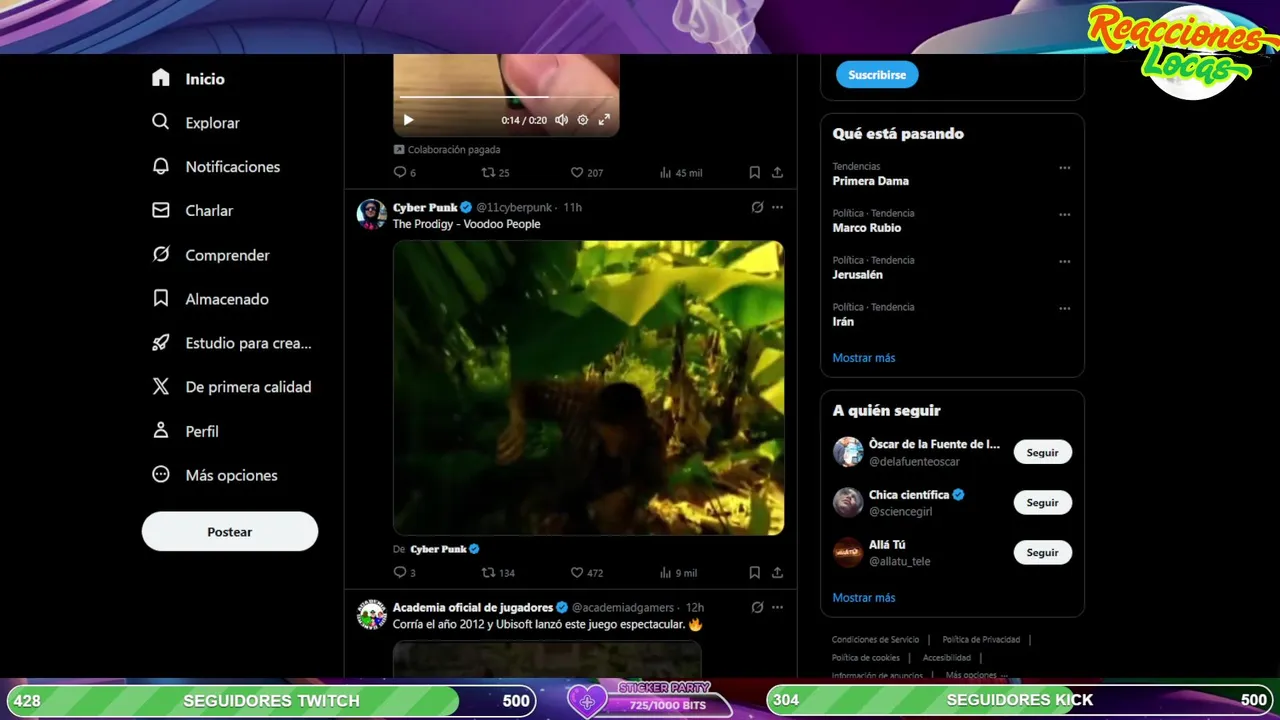The image size is (1280, 720).
Task: Open Charlar envelope icon
Action: 160,210
